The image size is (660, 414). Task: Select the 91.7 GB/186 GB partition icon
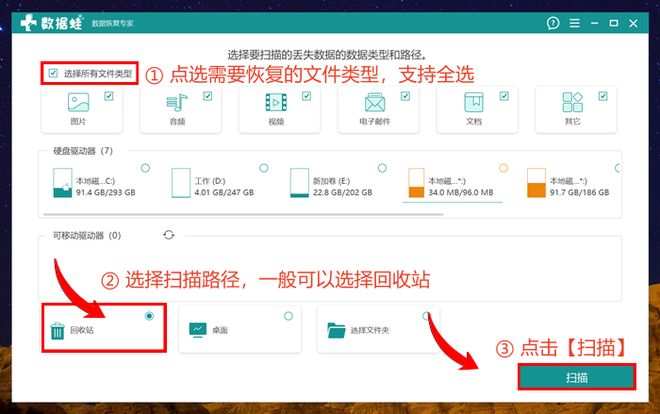click(536, 183)
